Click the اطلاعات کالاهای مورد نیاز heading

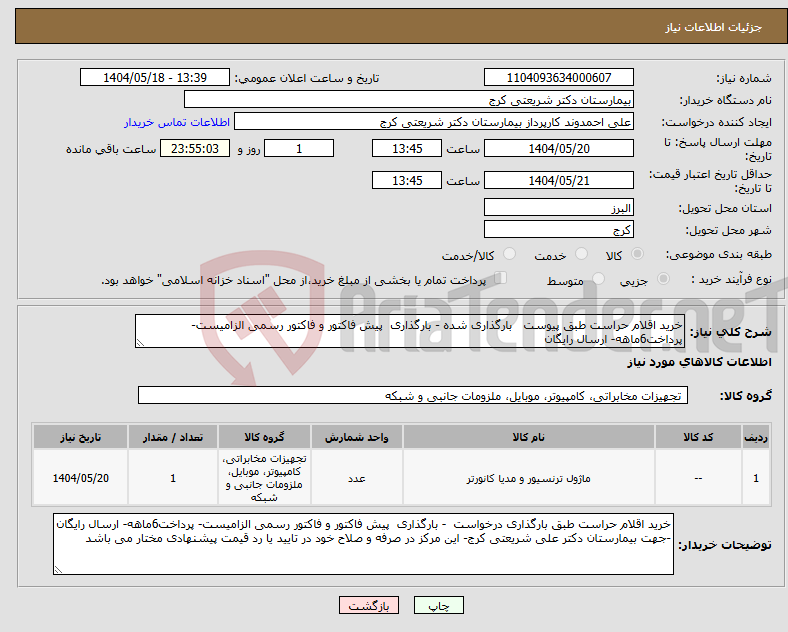click(x=699, y=362)
